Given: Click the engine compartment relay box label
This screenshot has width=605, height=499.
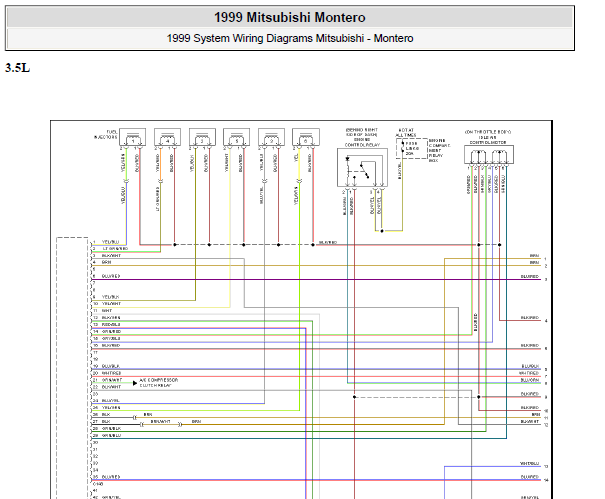Looking at the screenshot, I should 439,151.
